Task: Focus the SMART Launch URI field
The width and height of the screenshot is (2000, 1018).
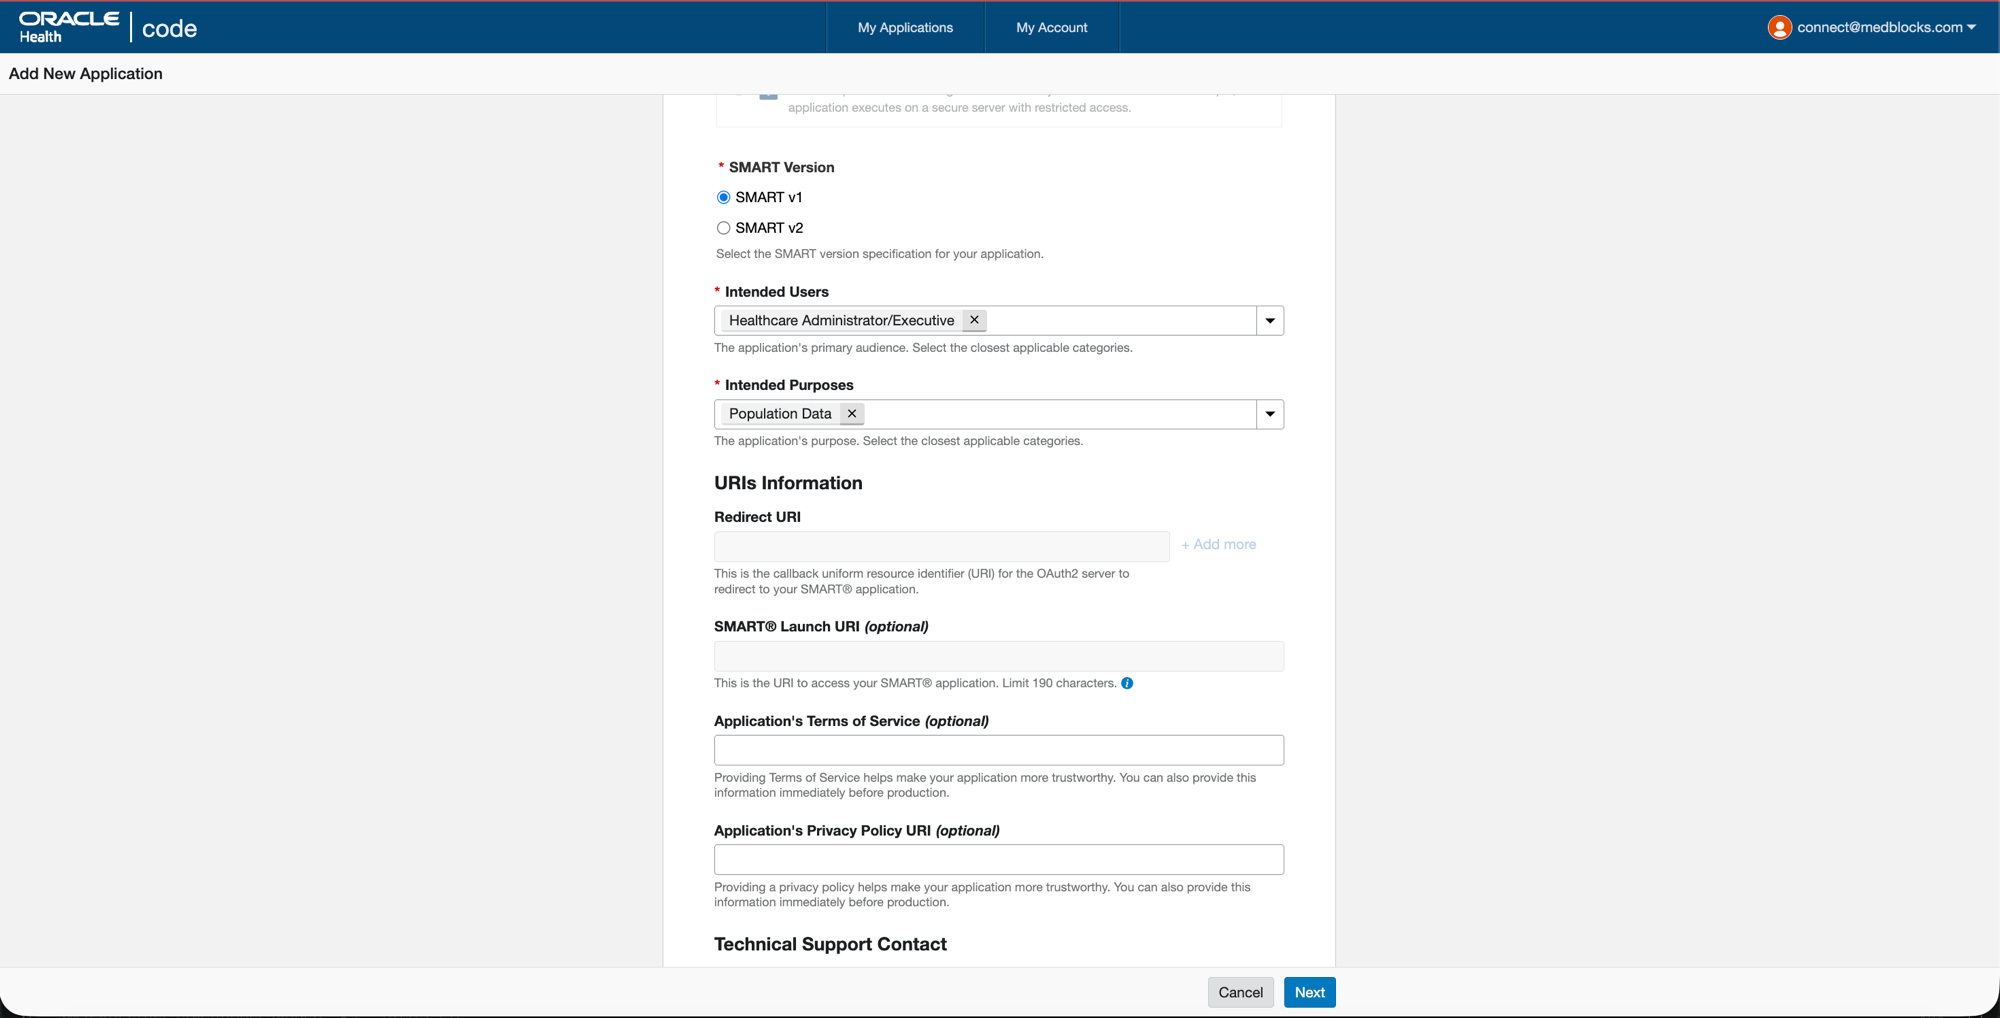Action: pos(999,656)
